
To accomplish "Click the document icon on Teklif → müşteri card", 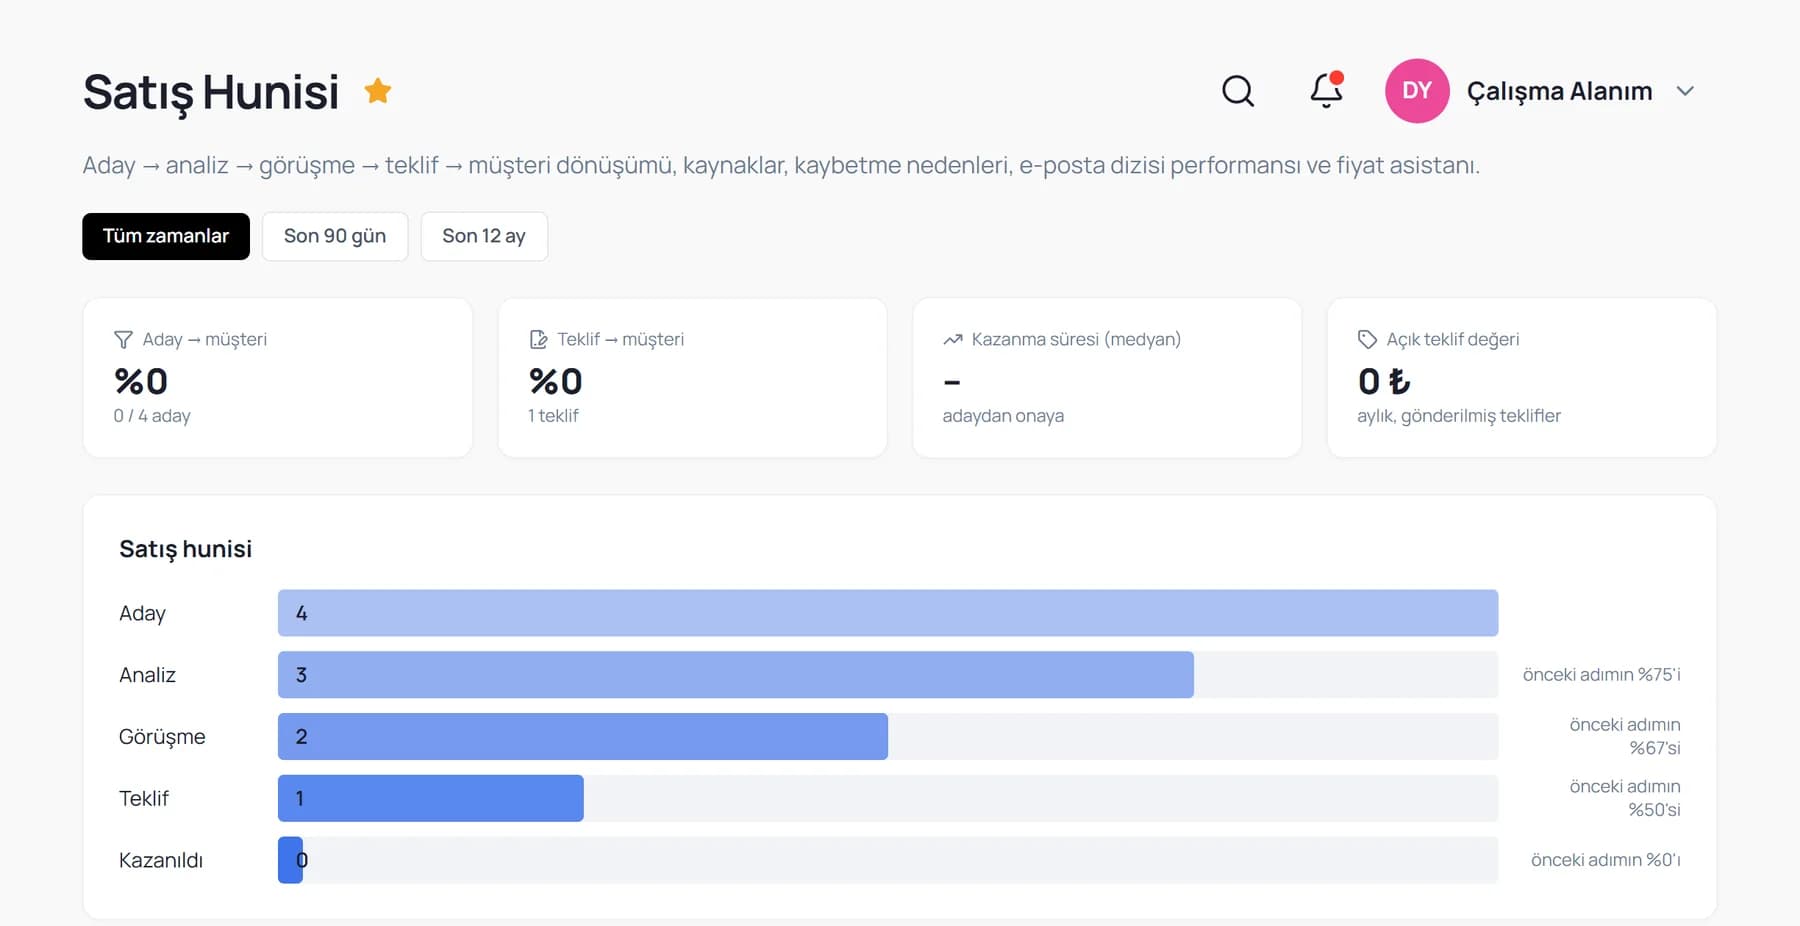I will coord(538,340).
